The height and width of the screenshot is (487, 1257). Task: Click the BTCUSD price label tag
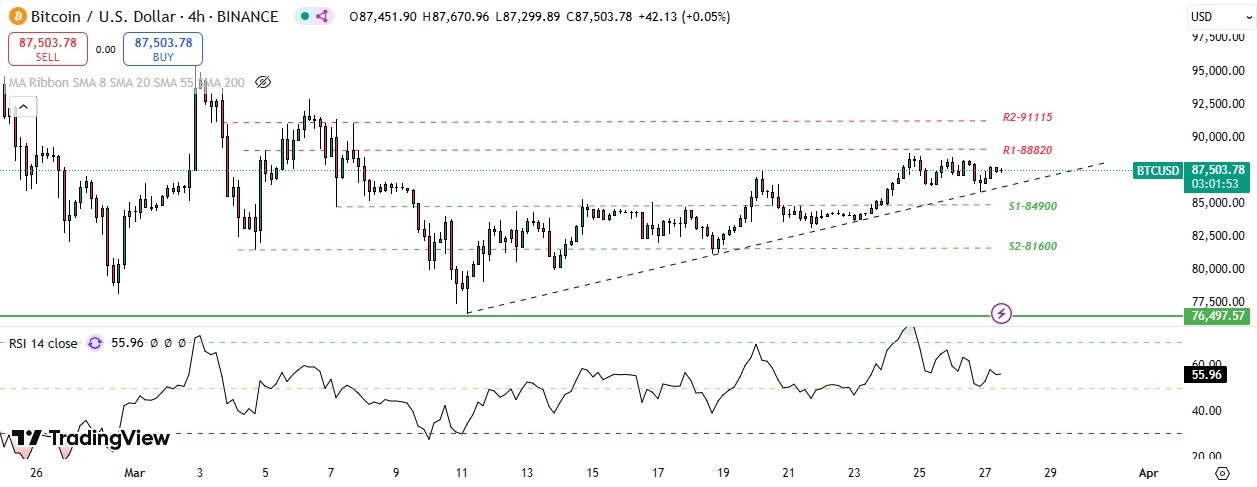[1159, 171]
